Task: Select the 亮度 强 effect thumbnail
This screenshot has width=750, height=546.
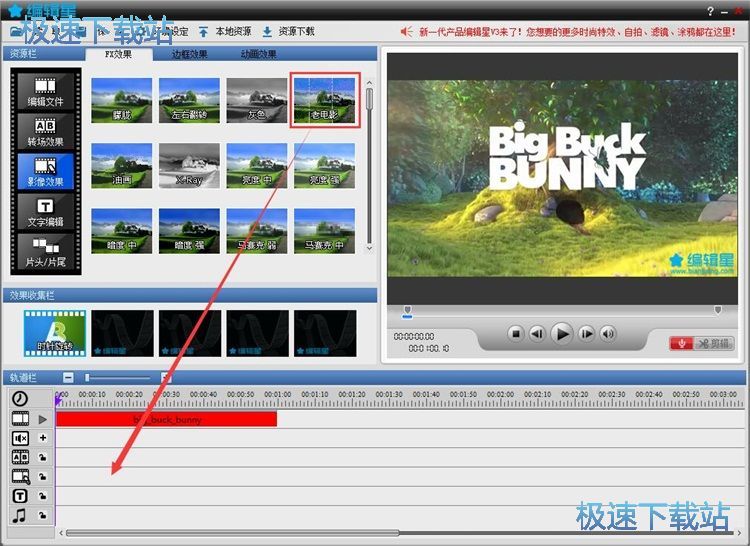Action: [325, 165]
